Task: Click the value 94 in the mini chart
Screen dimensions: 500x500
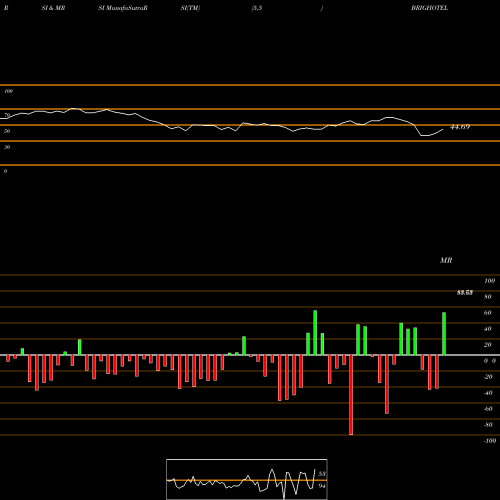Action: [322, 486]
